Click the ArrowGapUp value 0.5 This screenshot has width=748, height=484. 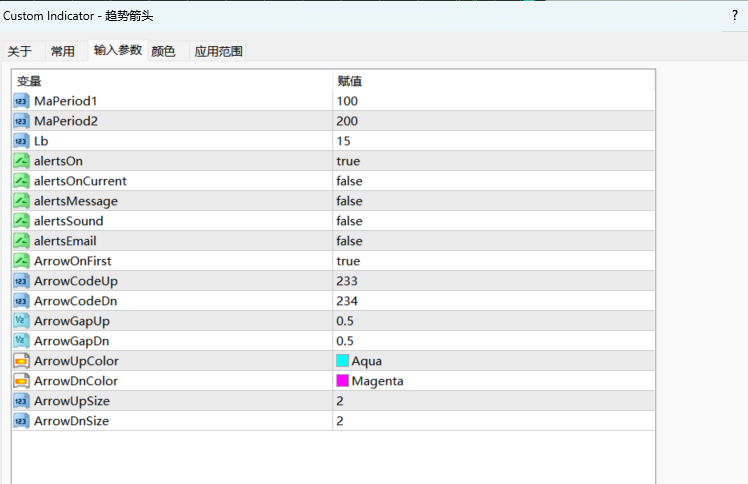[x=345, y=321]
